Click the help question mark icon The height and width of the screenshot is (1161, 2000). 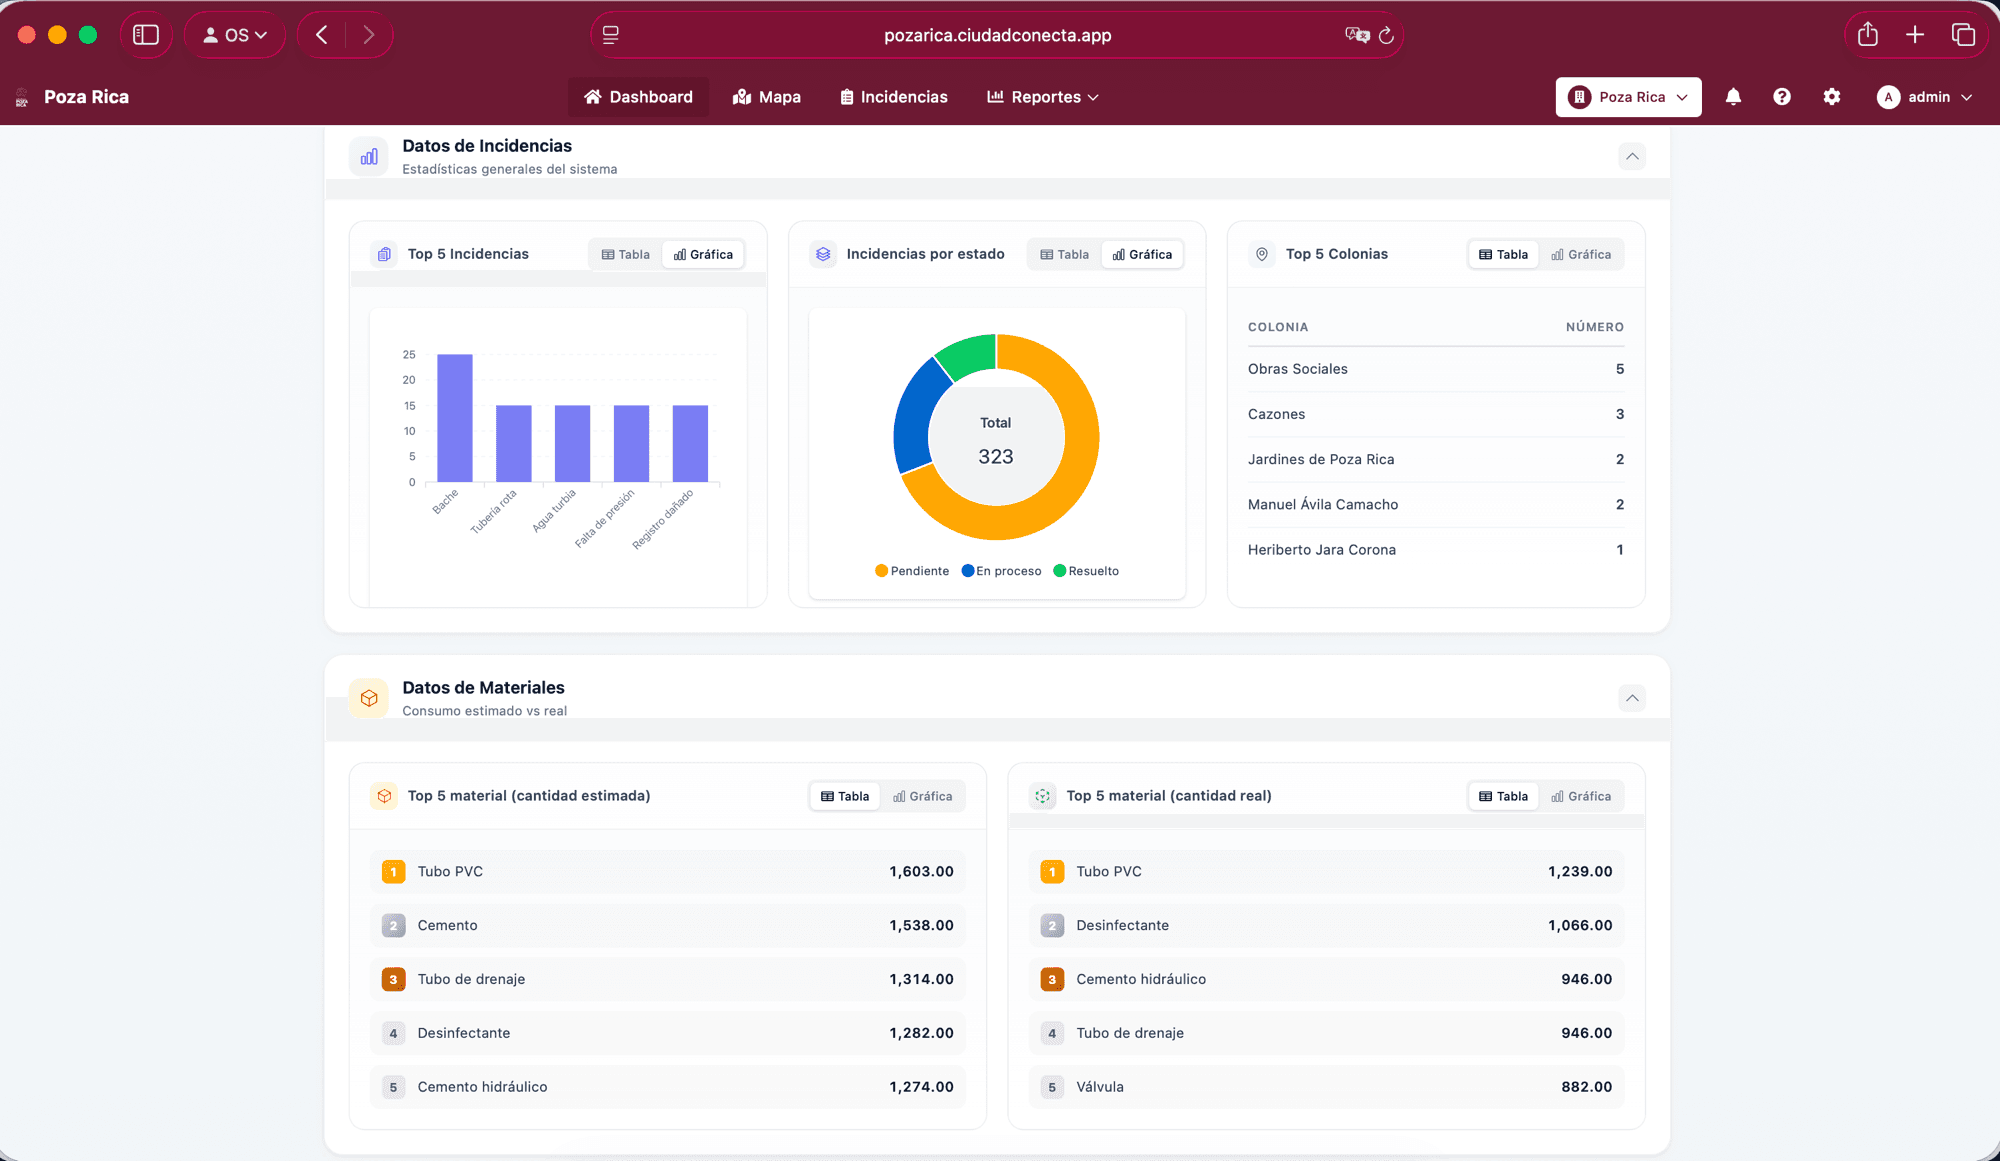1782,97
